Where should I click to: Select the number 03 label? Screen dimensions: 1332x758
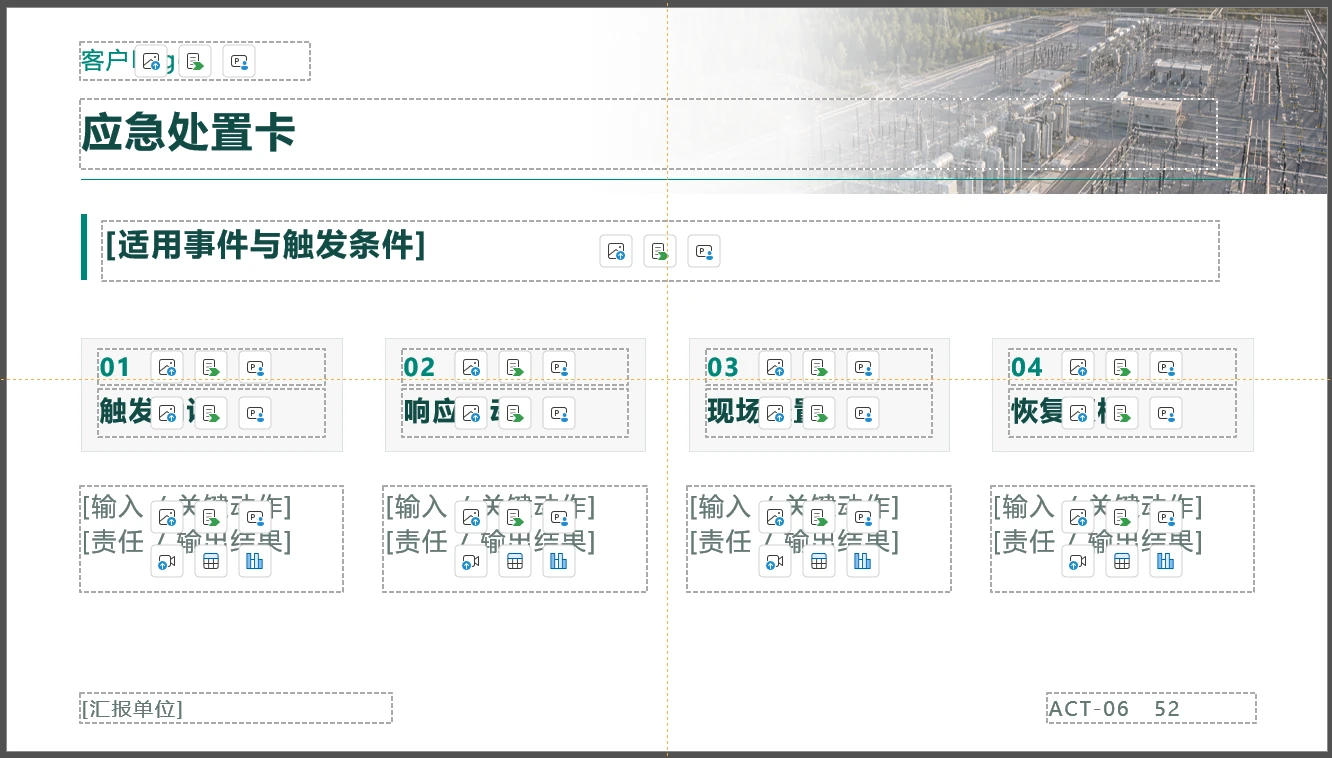point(723,367)
